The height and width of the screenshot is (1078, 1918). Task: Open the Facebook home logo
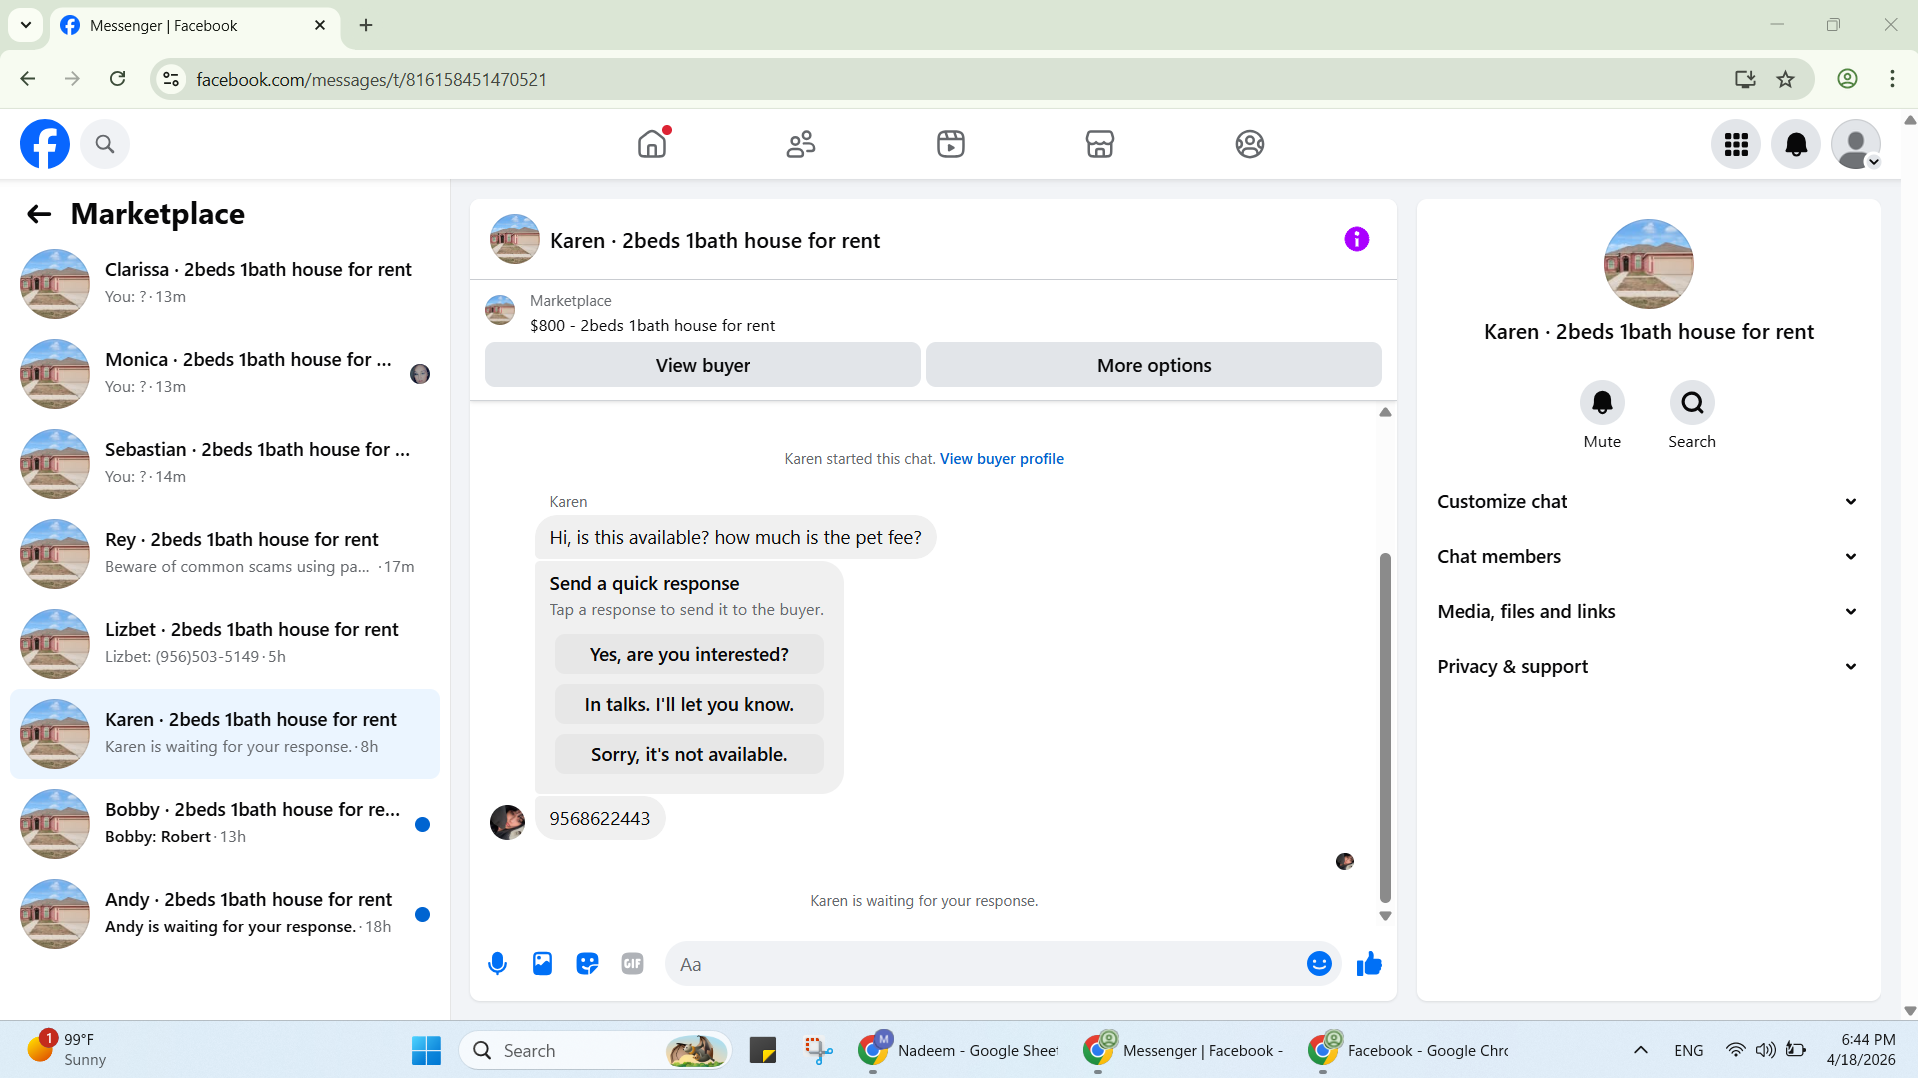click(45, 144)
